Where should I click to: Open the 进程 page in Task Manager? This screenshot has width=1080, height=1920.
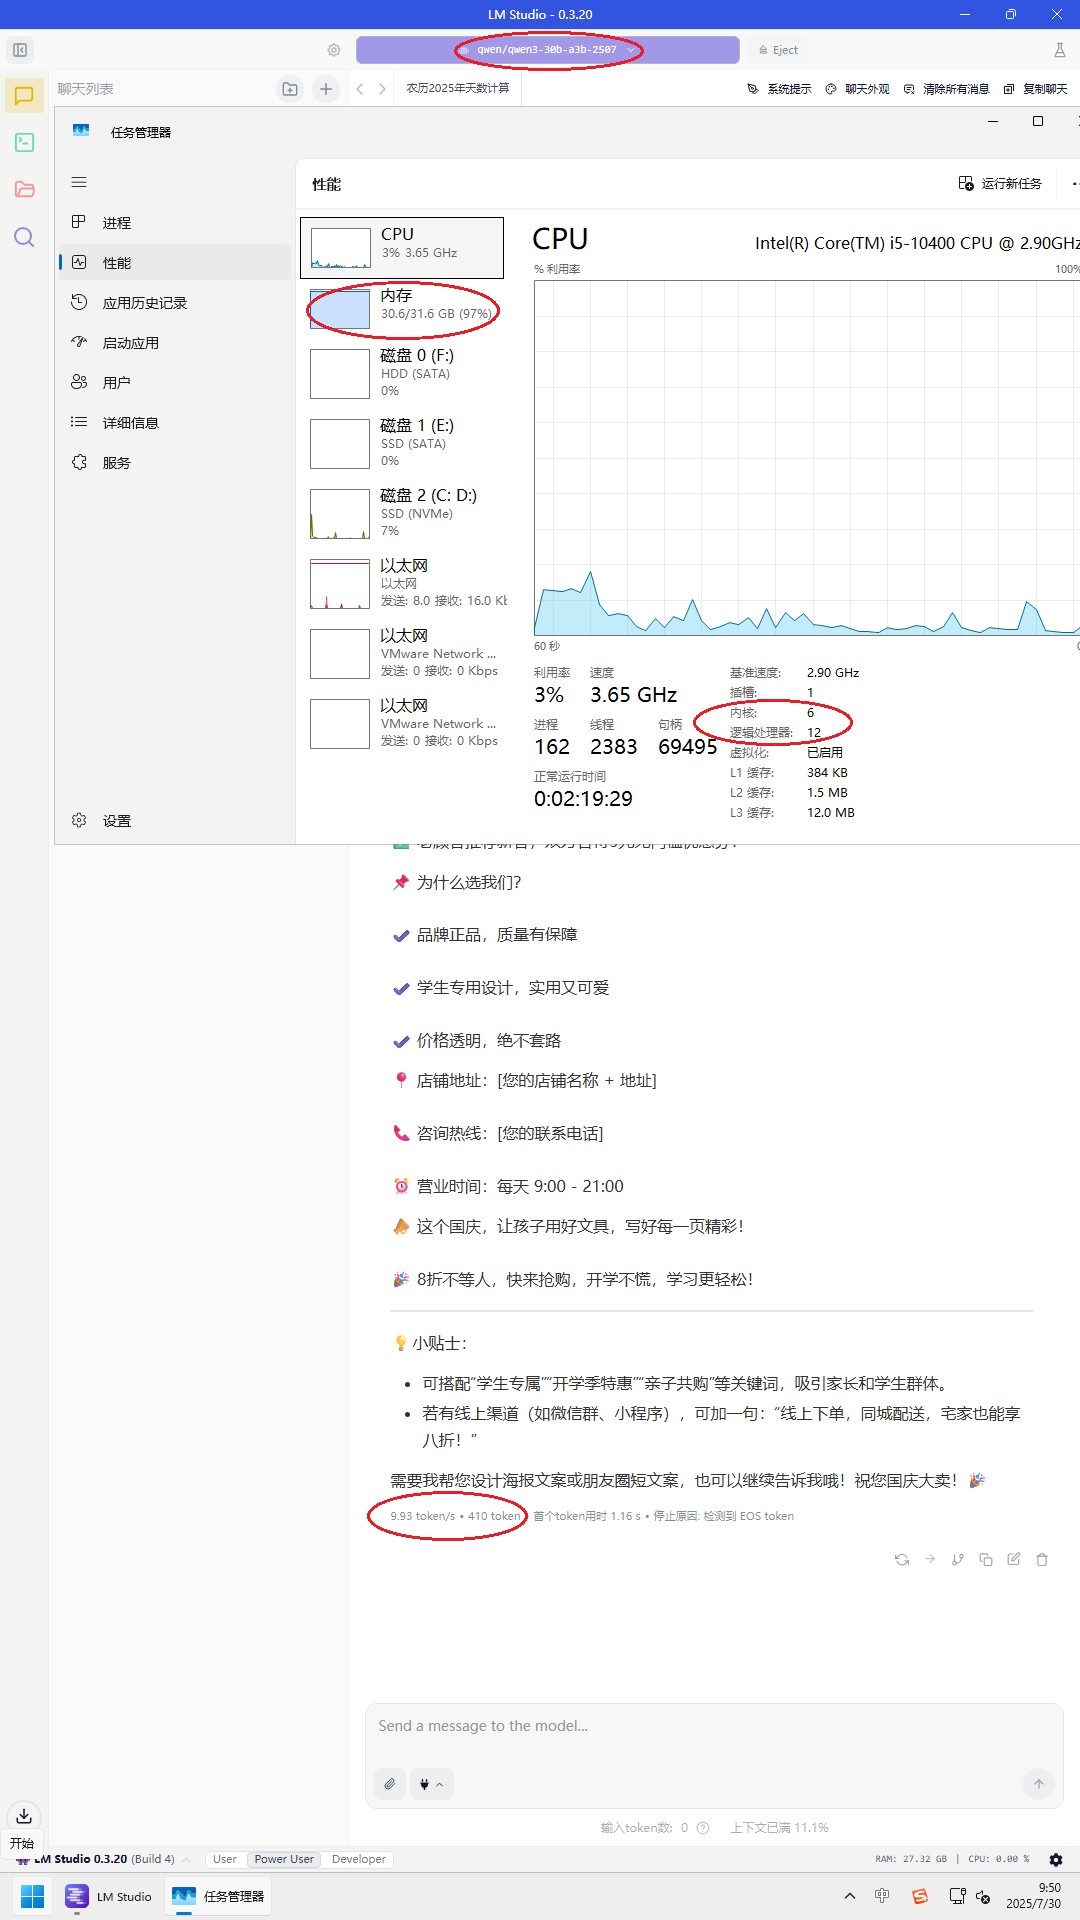click(175, 223)
